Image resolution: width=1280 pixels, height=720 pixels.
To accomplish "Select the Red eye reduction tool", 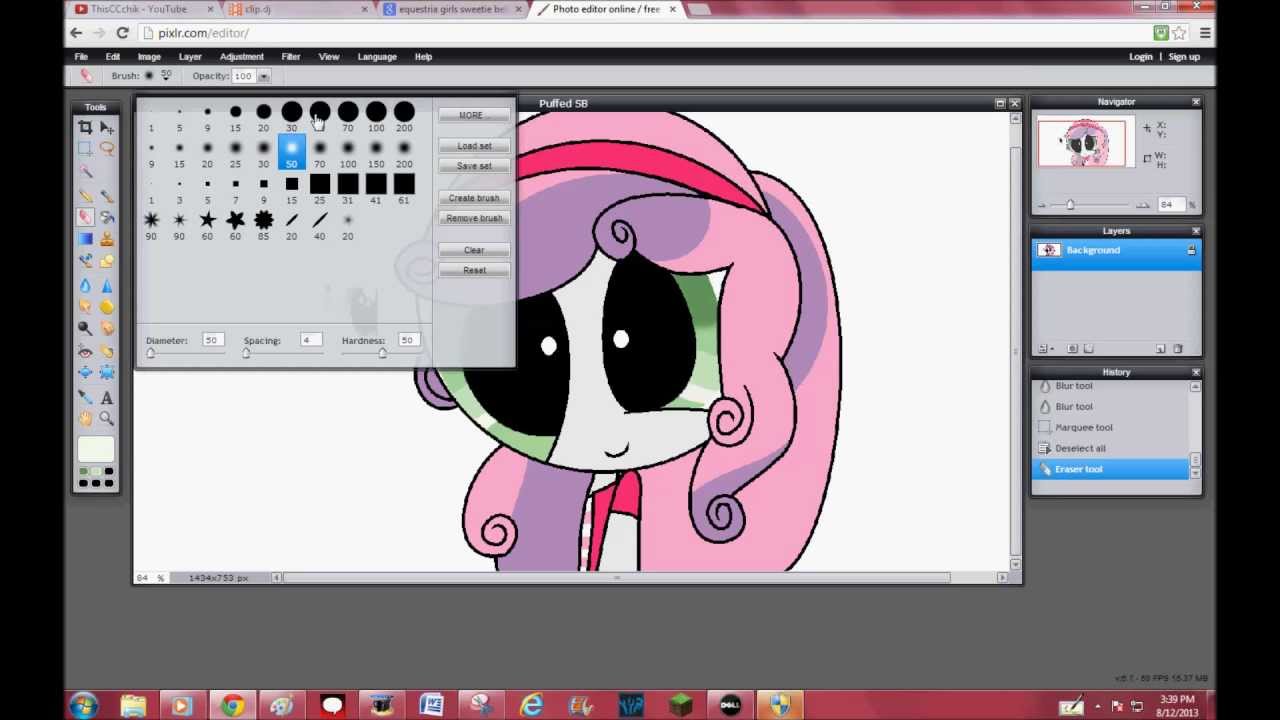I will point(85,351).
